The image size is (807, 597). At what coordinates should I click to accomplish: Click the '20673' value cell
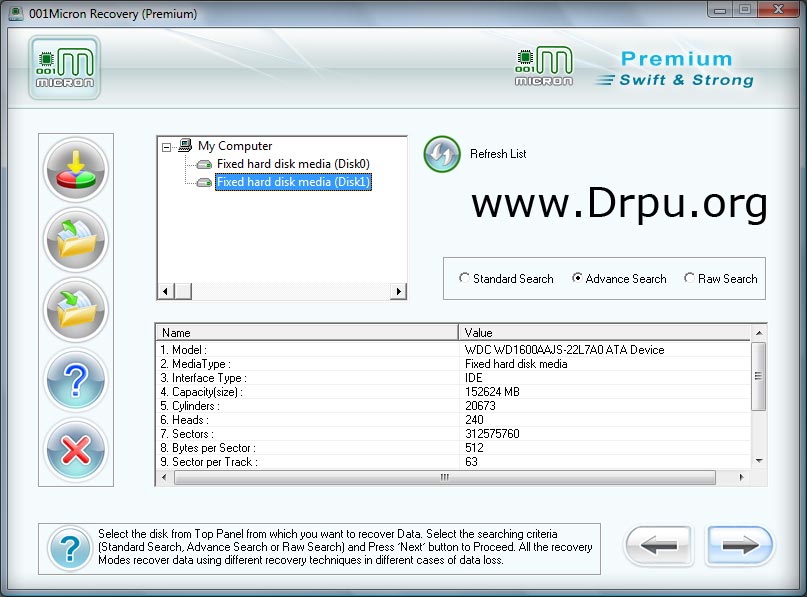click(480, 406)
